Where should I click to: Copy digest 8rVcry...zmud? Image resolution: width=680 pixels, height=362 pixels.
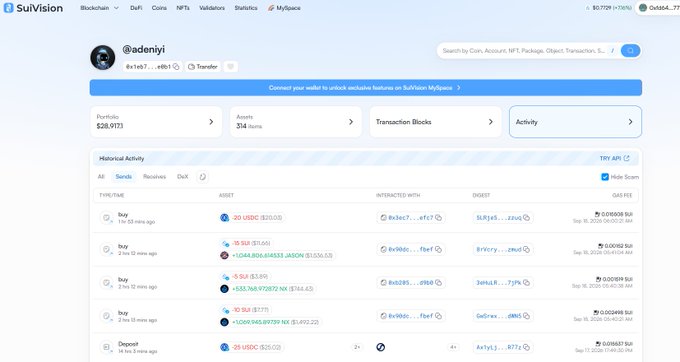(x=526, y=249)
